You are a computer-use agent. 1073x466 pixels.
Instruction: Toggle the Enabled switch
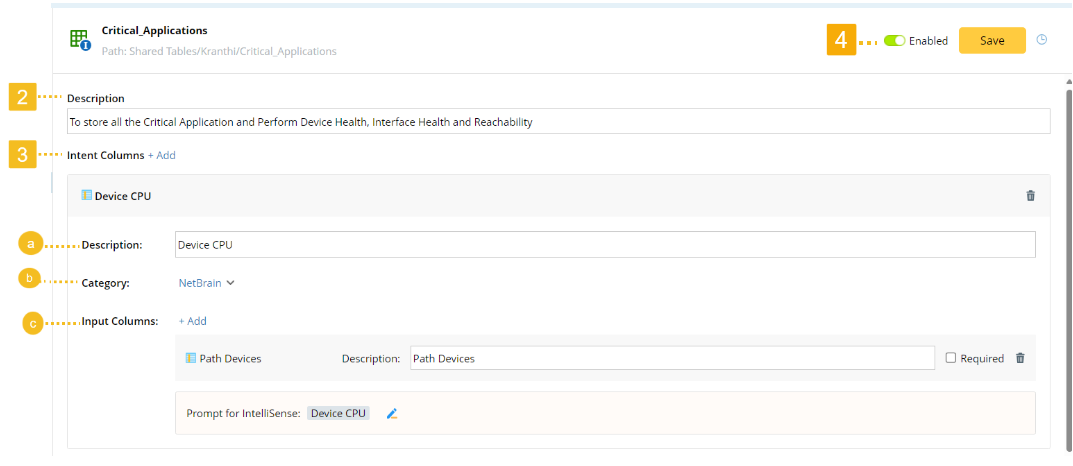coord(894,41)
